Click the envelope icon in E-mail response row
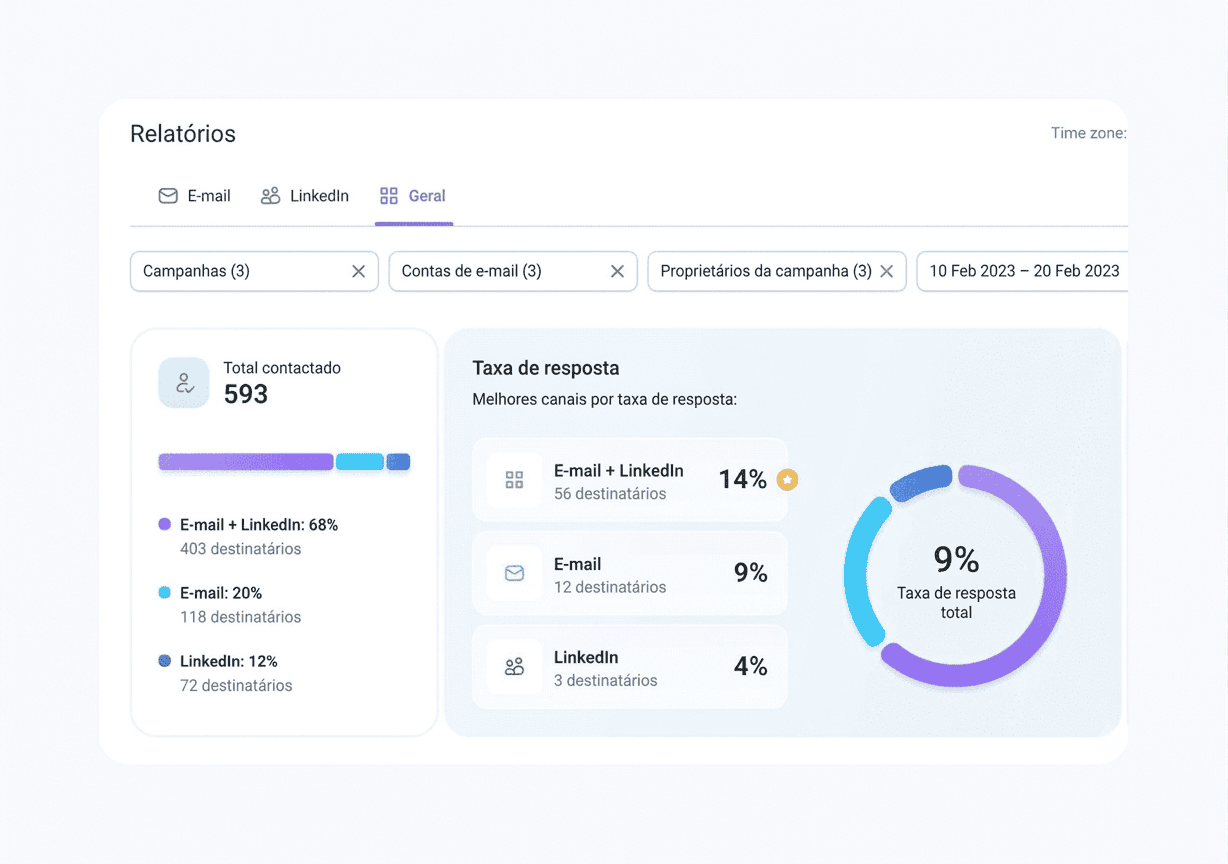Image resolution: width=1228 pixels, height=864 pixels. point(514,573)
